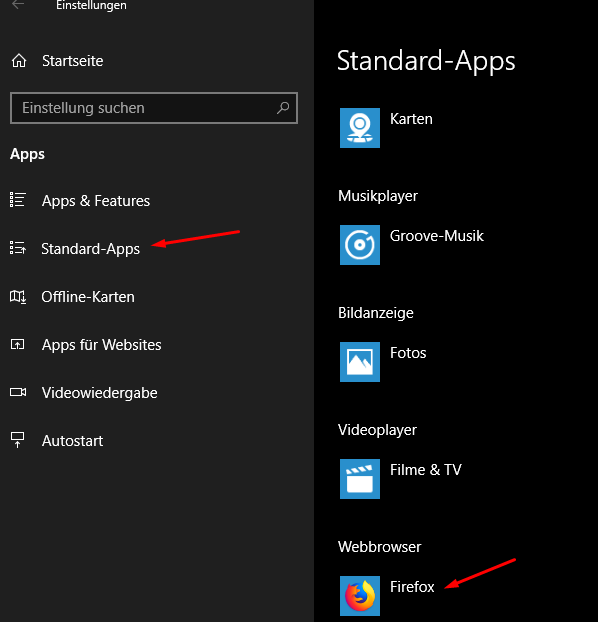Click the Fotos app icon

(360, 362)
